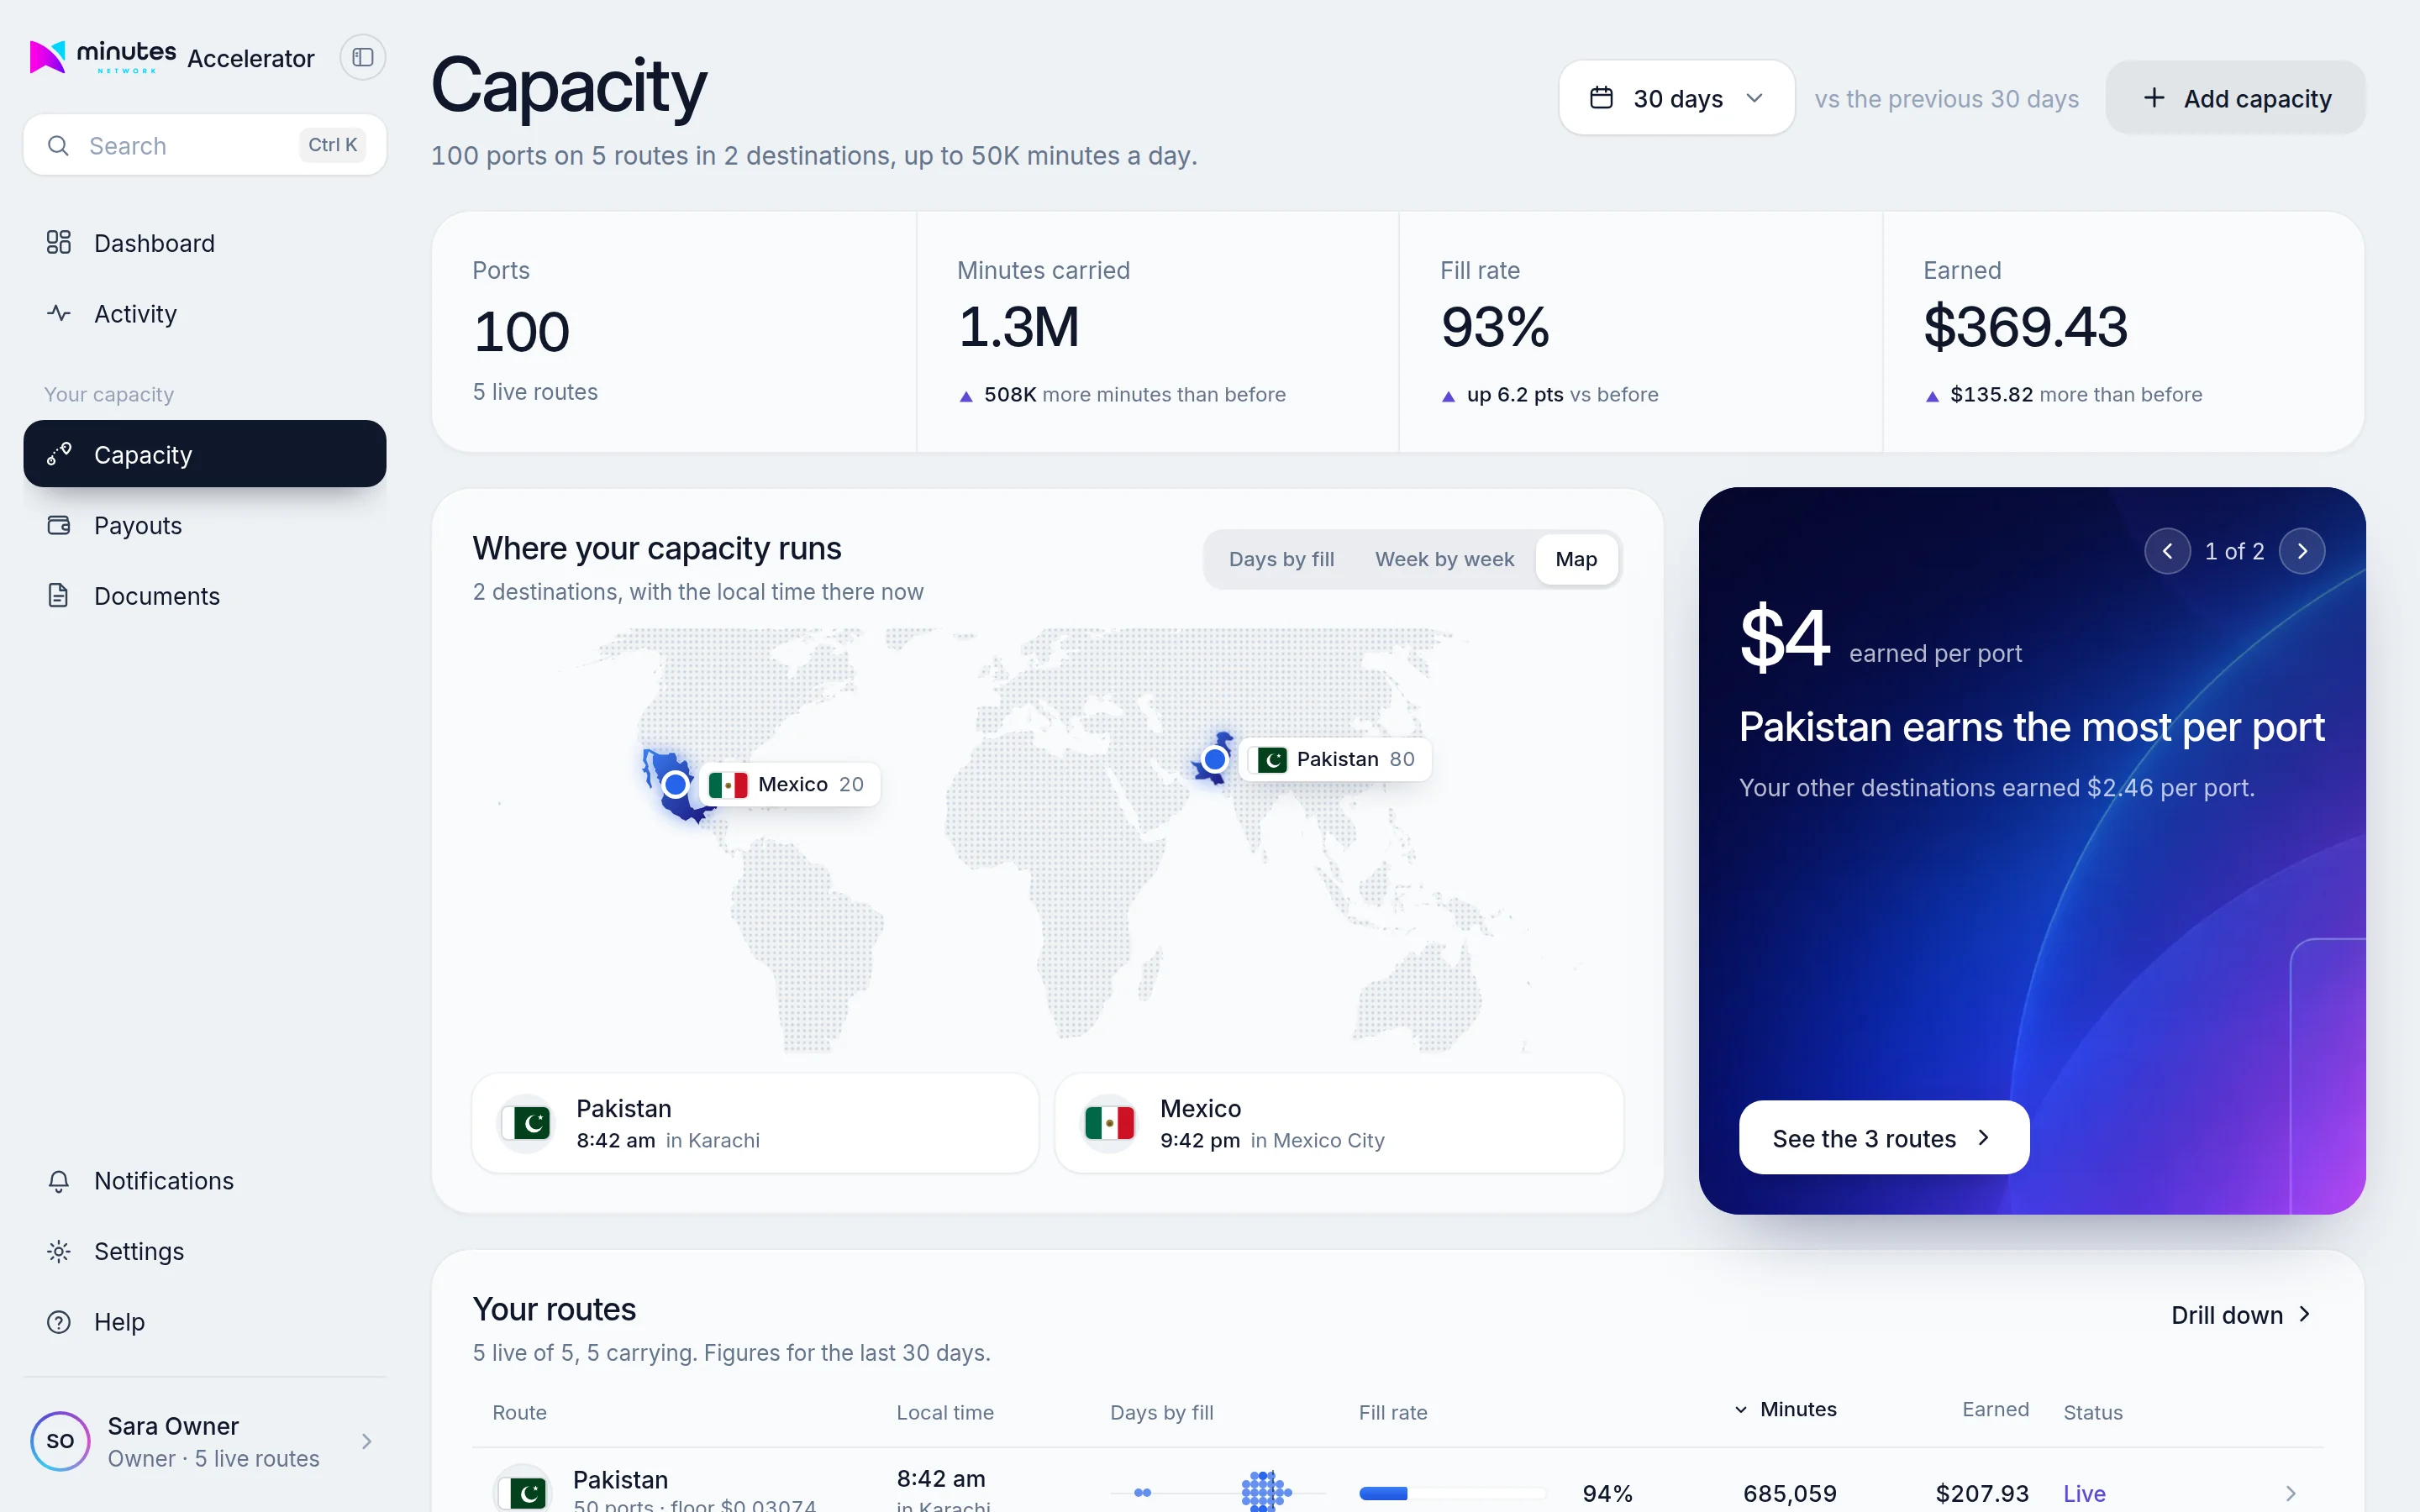Click the Earned column header
The image size is (2420, 1512).
(1995, 1409)
